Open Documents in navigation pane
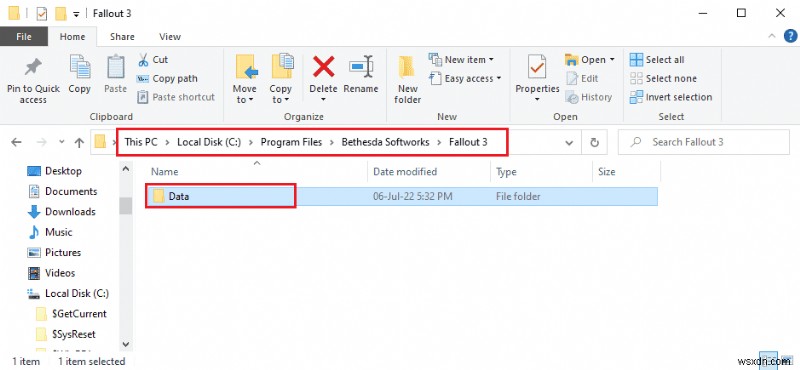This screenshot has width=800, height=370. (x=62, y=191)
